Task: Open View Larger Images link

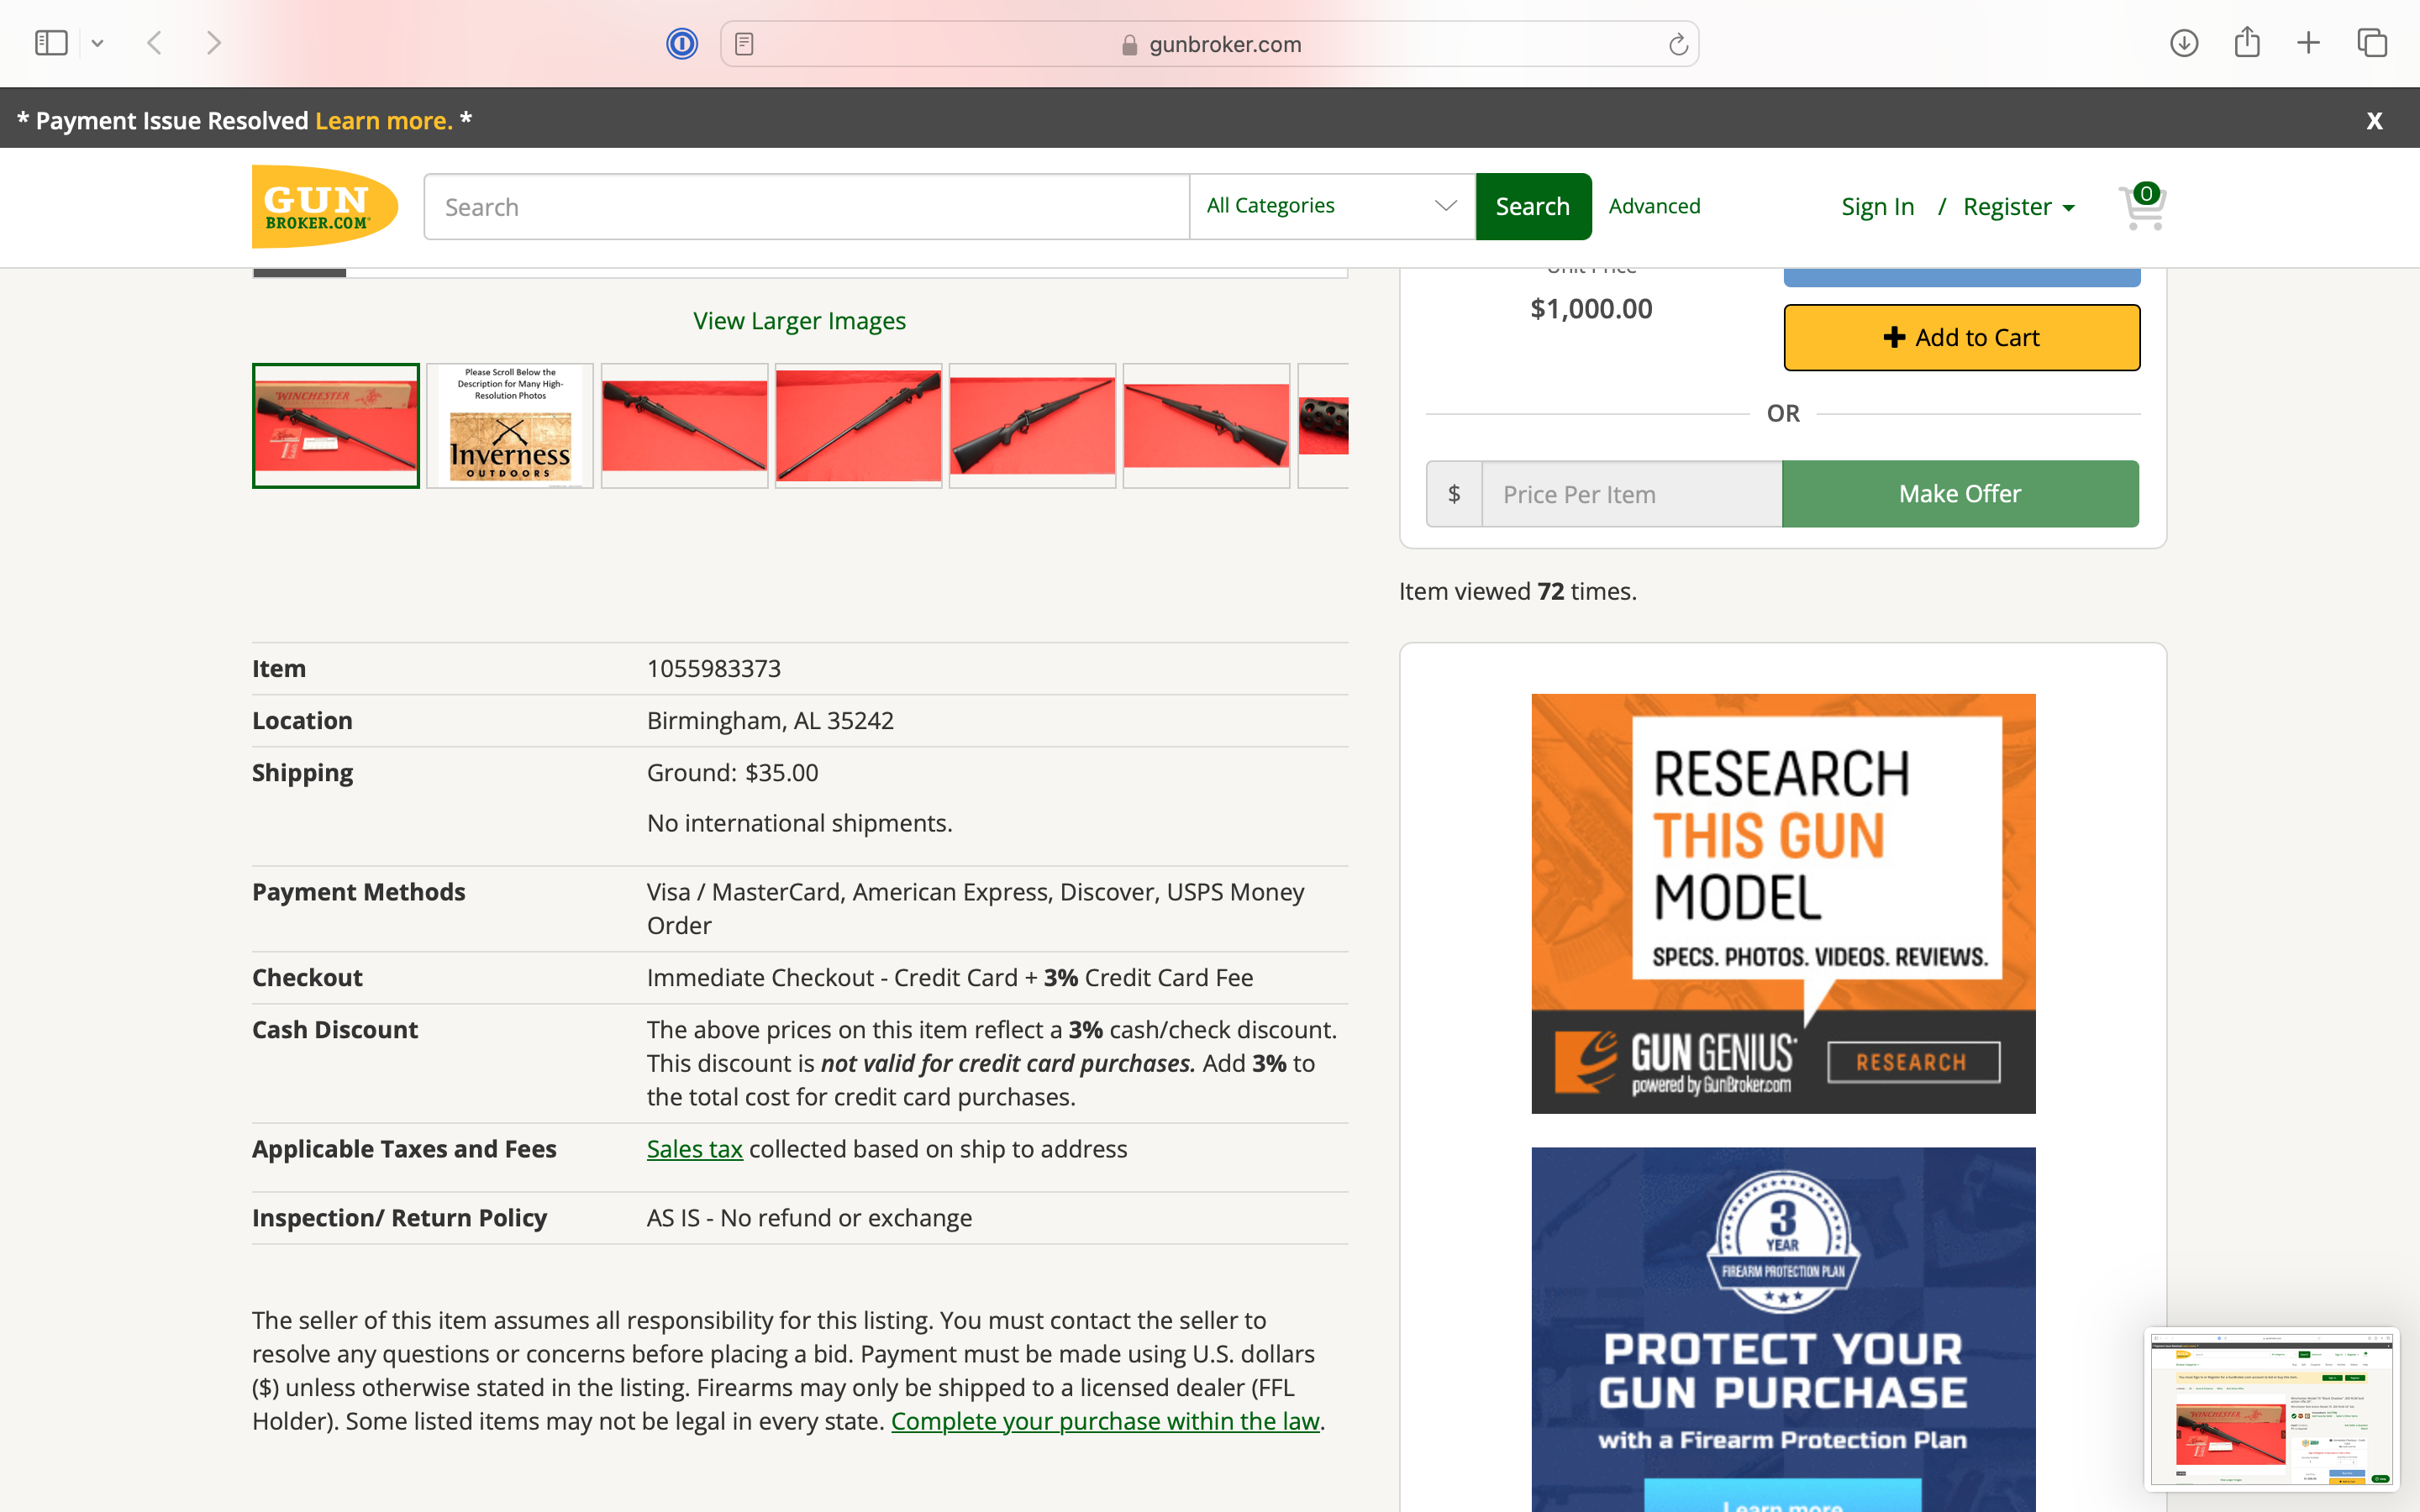Action: [799, 321]
